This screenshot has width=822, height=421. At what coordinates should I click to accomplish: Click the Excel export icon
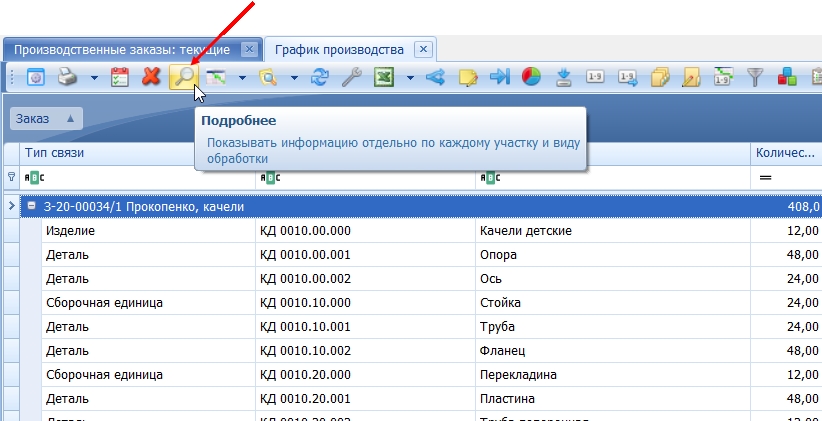coord(384,78)
